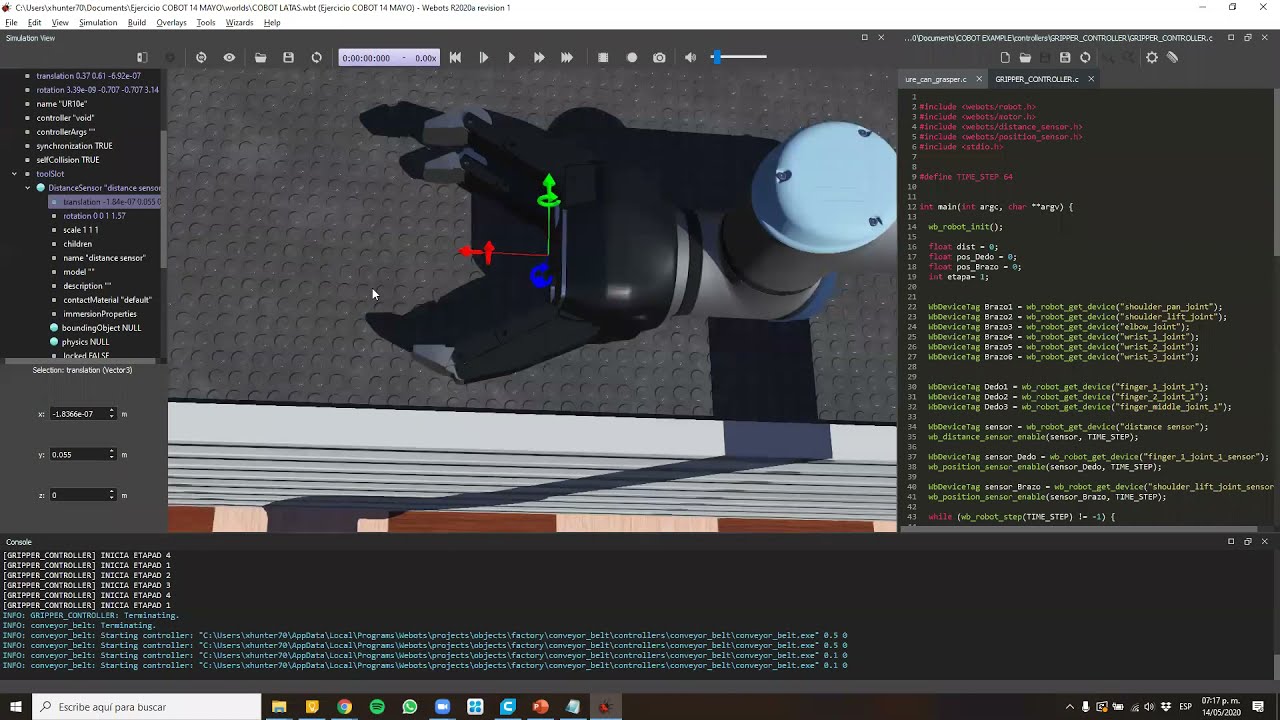Open the Simulation menu
Screen dimensions: 1280x720
(x=98, y=22)
